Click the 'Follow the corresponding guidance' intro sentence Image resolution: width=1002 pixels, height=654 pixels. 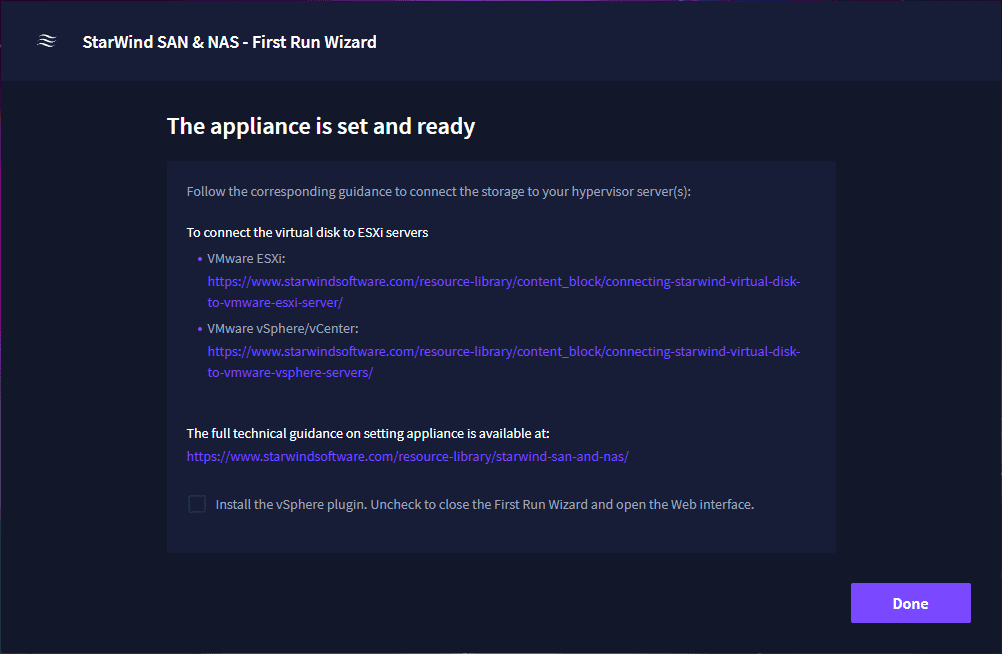pos(438,192)
